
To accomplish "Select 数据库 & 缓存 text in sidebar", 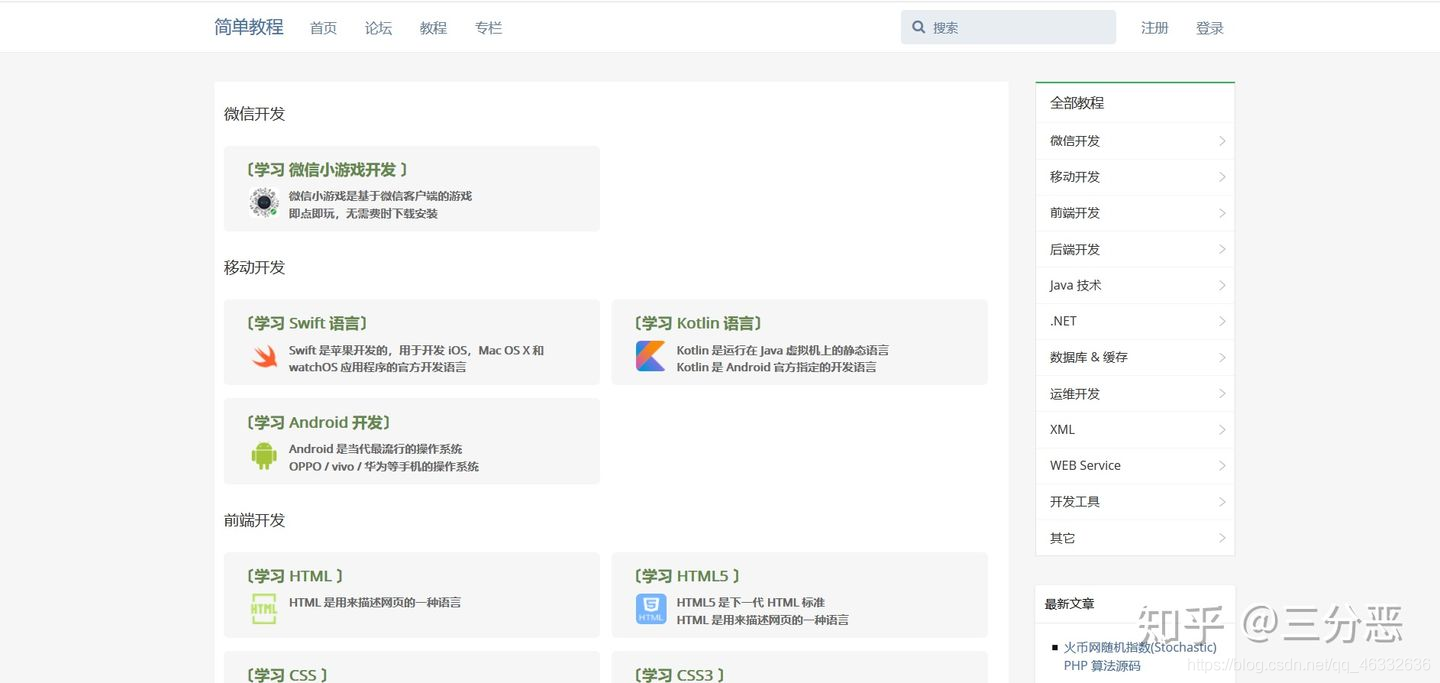I will [x=1089, y=357].
